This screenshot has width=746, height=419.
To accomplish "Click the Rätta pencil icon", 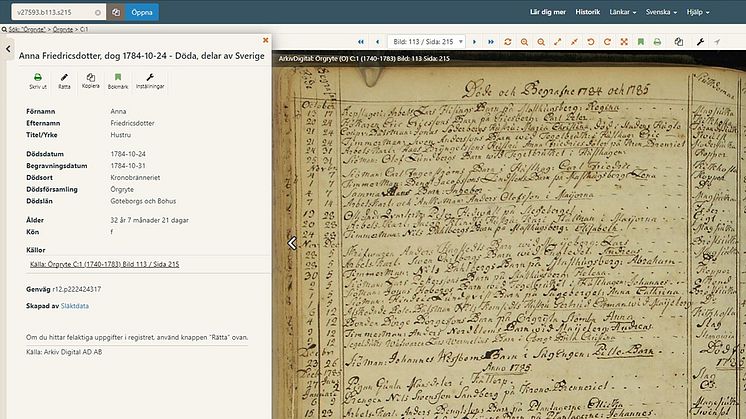I will point(64,81).
